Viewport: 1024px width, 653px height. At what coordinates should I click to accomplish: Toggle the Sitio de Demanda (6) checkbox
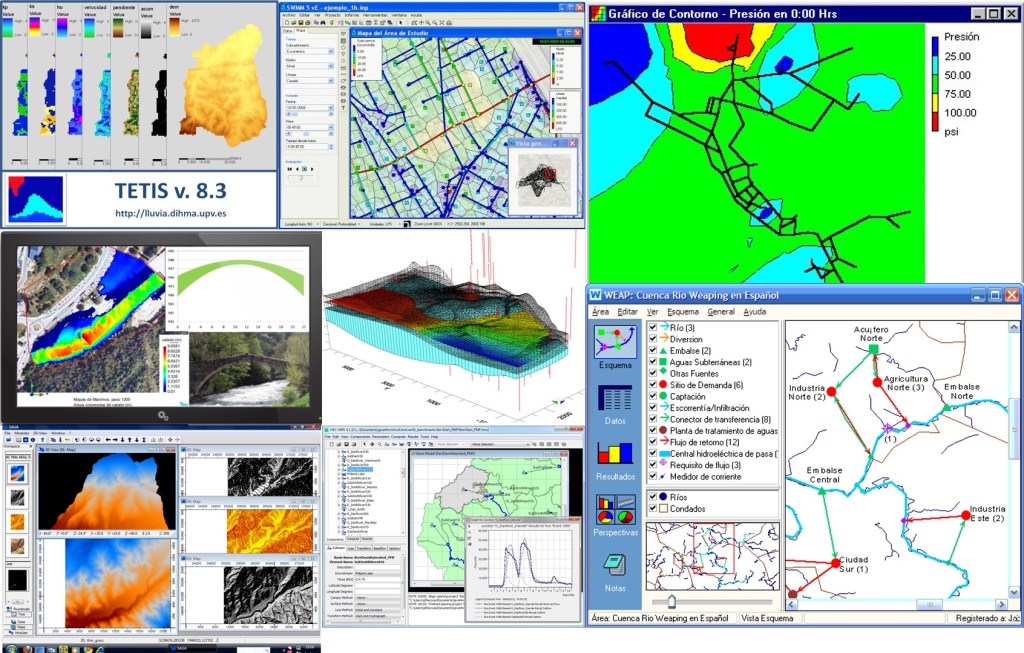coord(653,385)
